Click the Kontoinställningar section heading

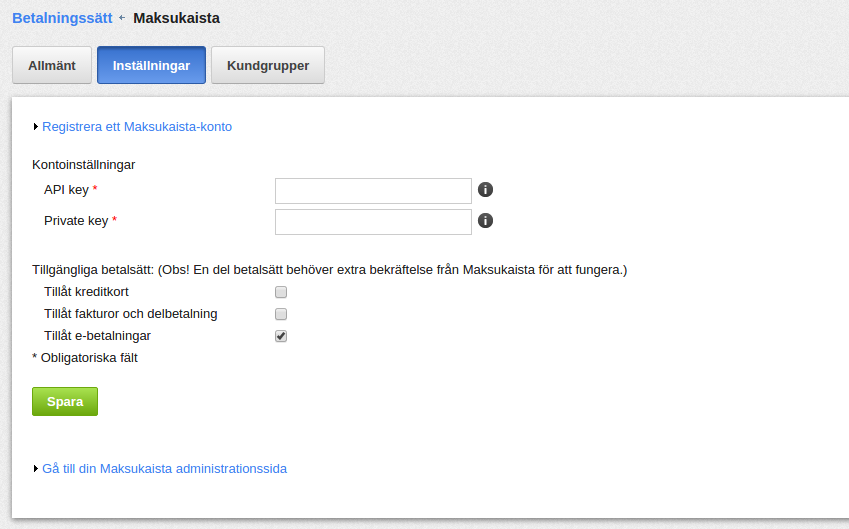pos(83,165)
